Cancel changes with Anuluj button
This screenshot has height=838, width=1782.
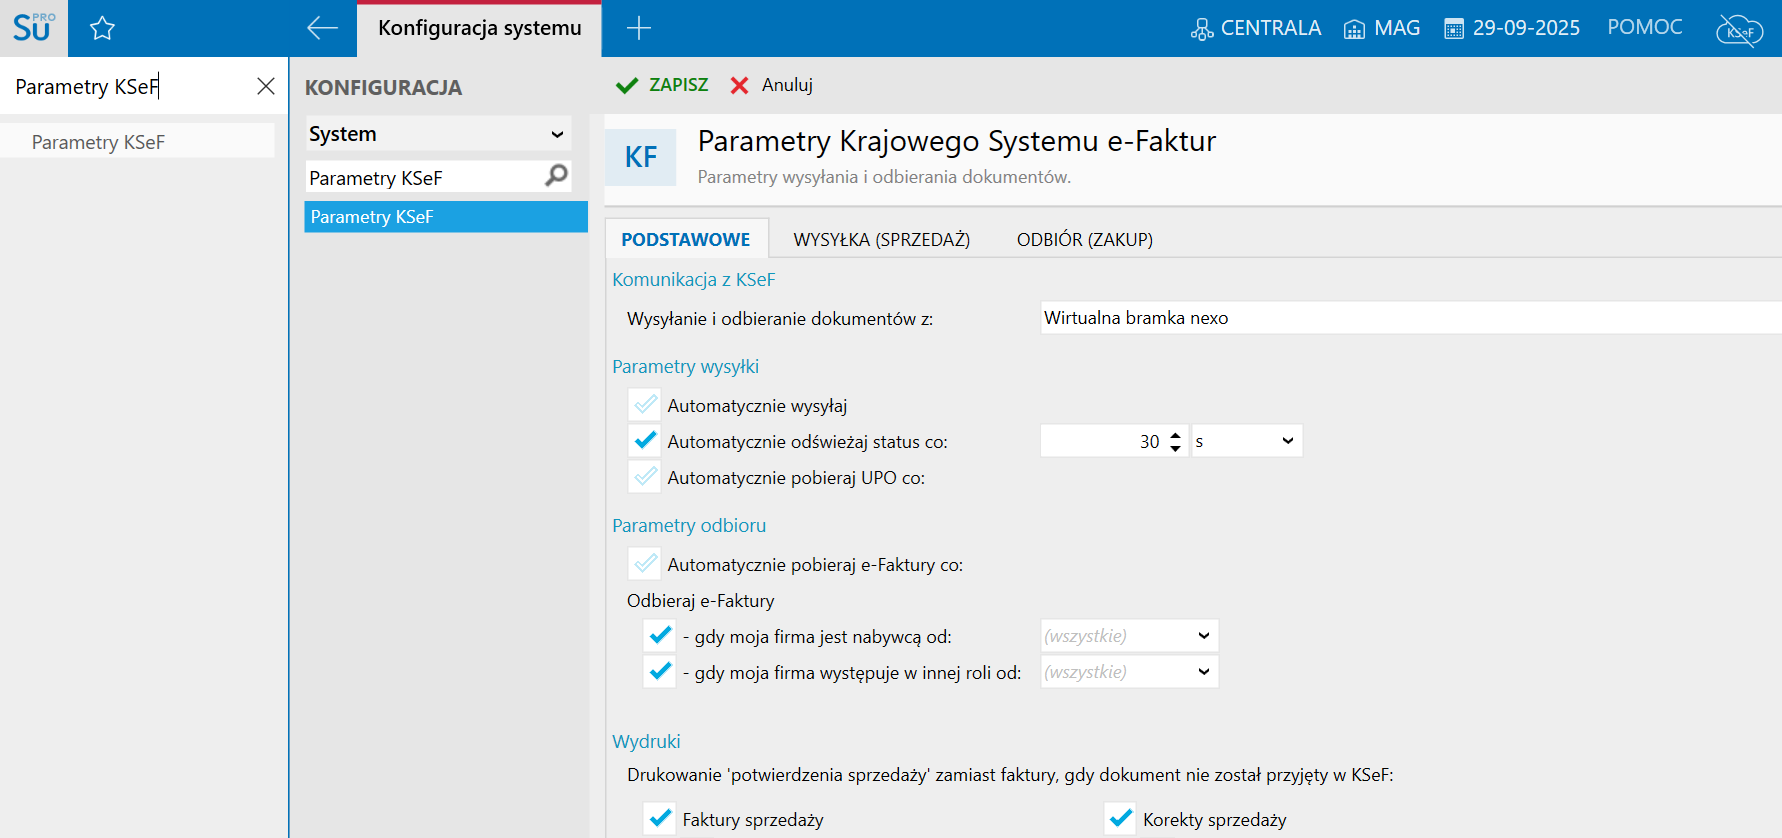[771, 85]
